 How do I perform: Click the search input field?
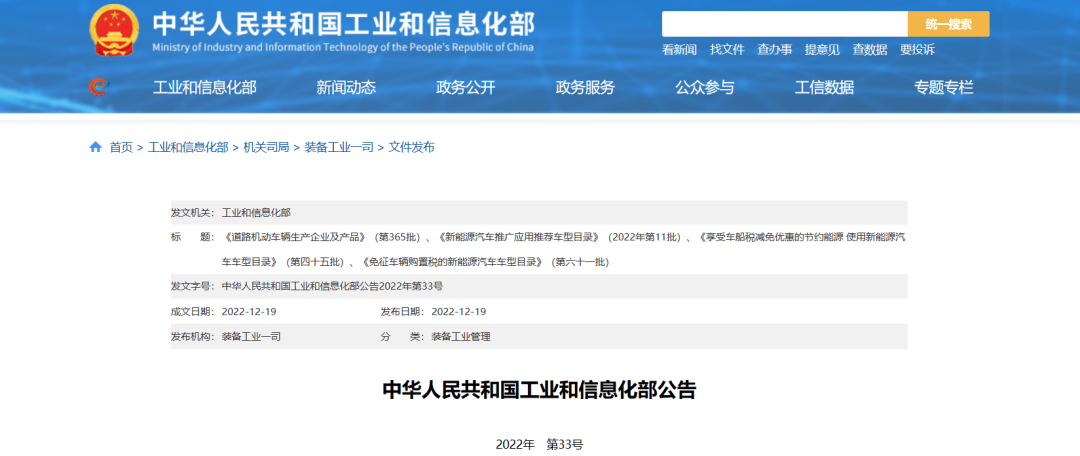pos(784,24)
